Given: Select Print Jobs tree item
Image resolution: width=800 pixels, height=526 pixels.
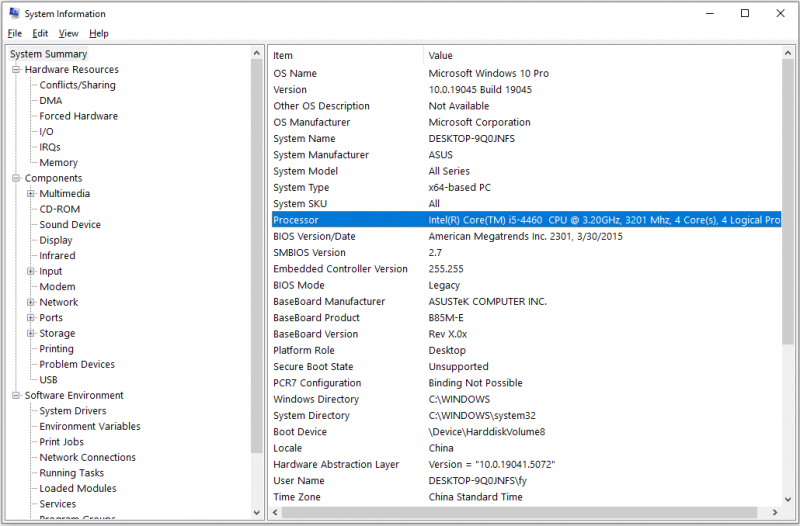Looking at the screenshot, I should 62,442.
